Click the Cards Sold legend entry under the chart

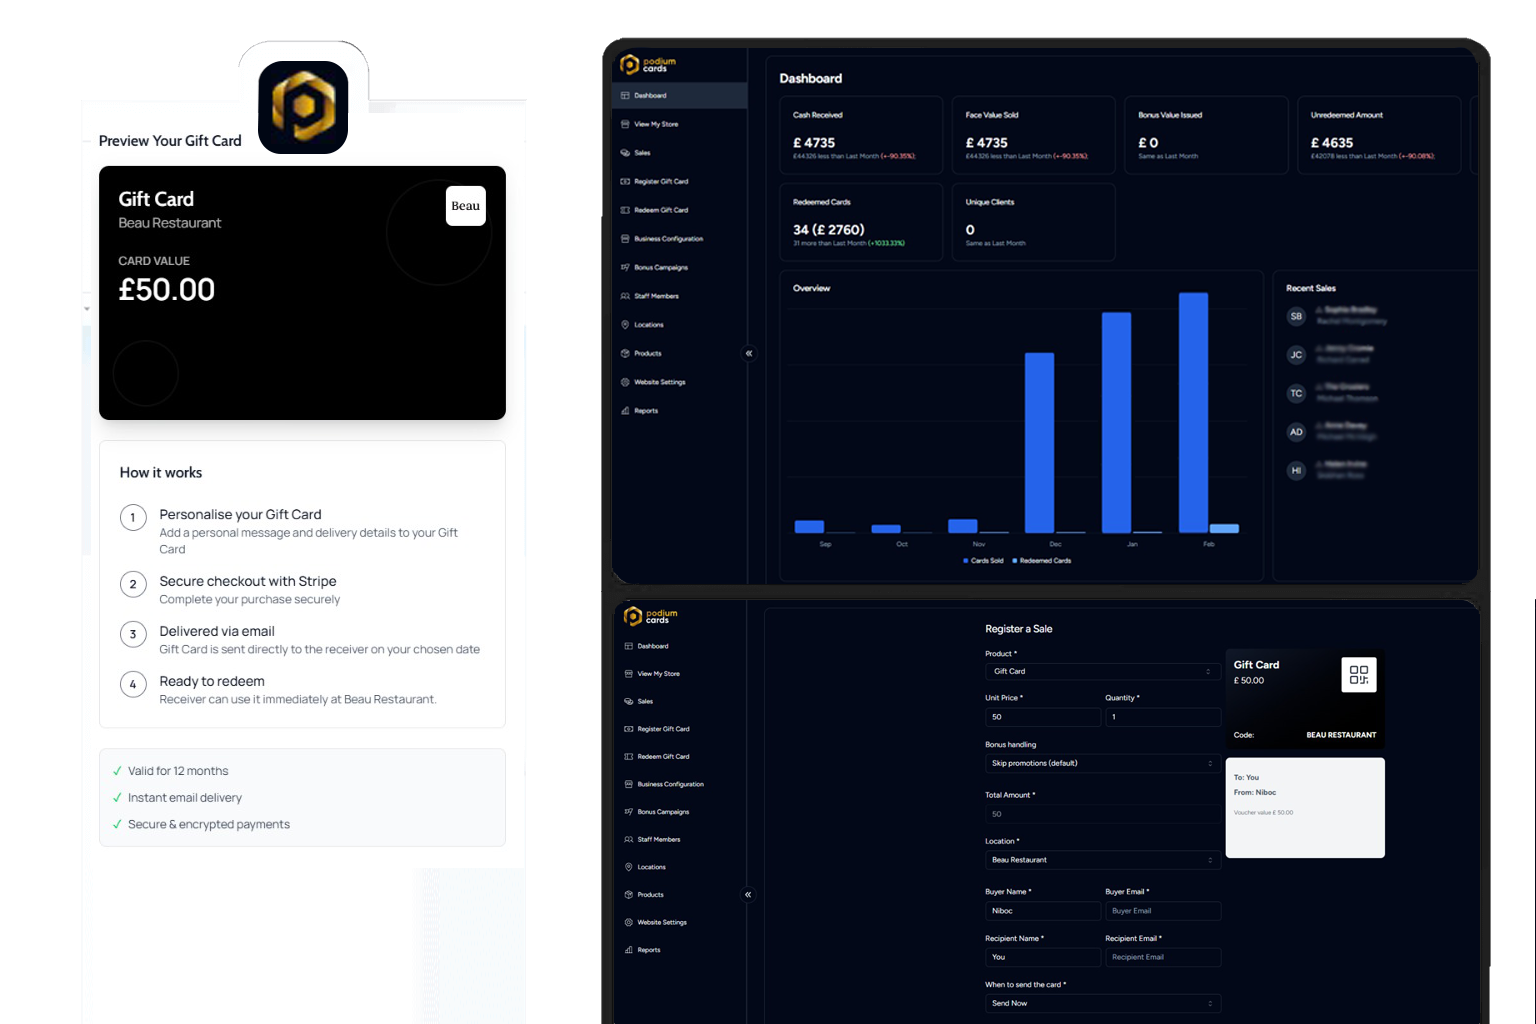click(983, 561)
